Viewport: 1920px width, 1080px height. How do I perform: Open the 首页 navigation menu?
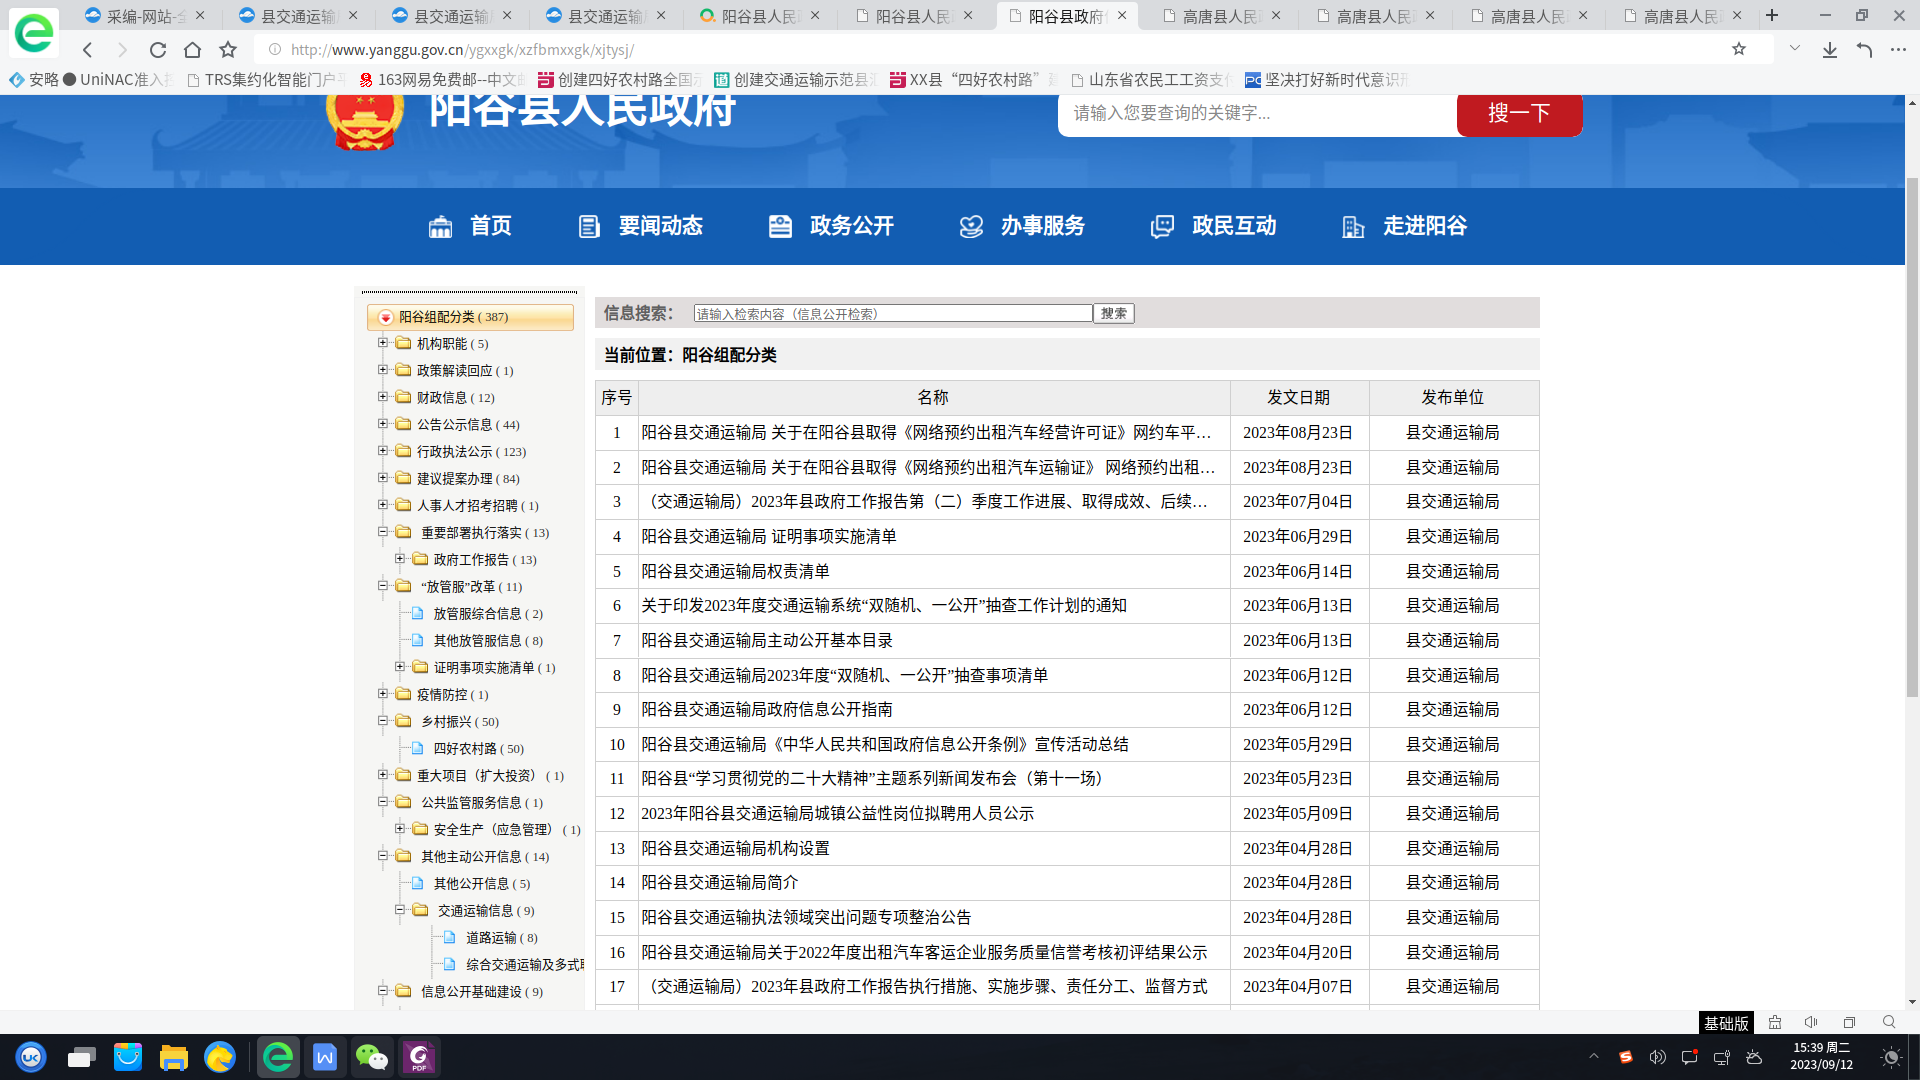(x=470, y=226)
